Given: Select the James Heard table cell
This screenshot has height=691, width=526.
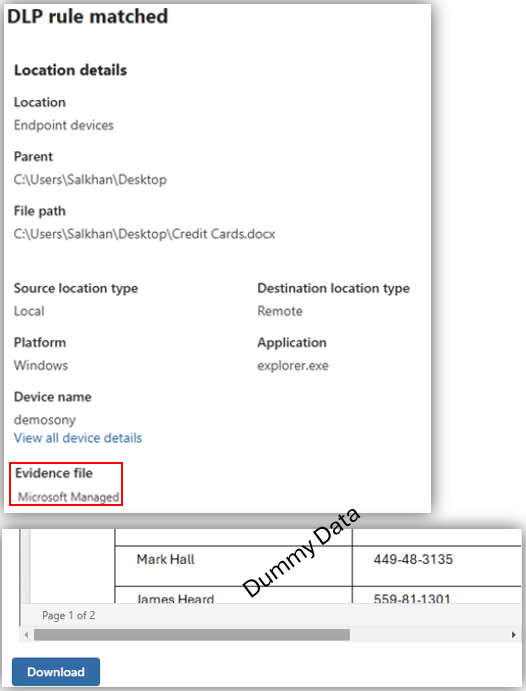Looking at the screenshot, I should [233, 595].
